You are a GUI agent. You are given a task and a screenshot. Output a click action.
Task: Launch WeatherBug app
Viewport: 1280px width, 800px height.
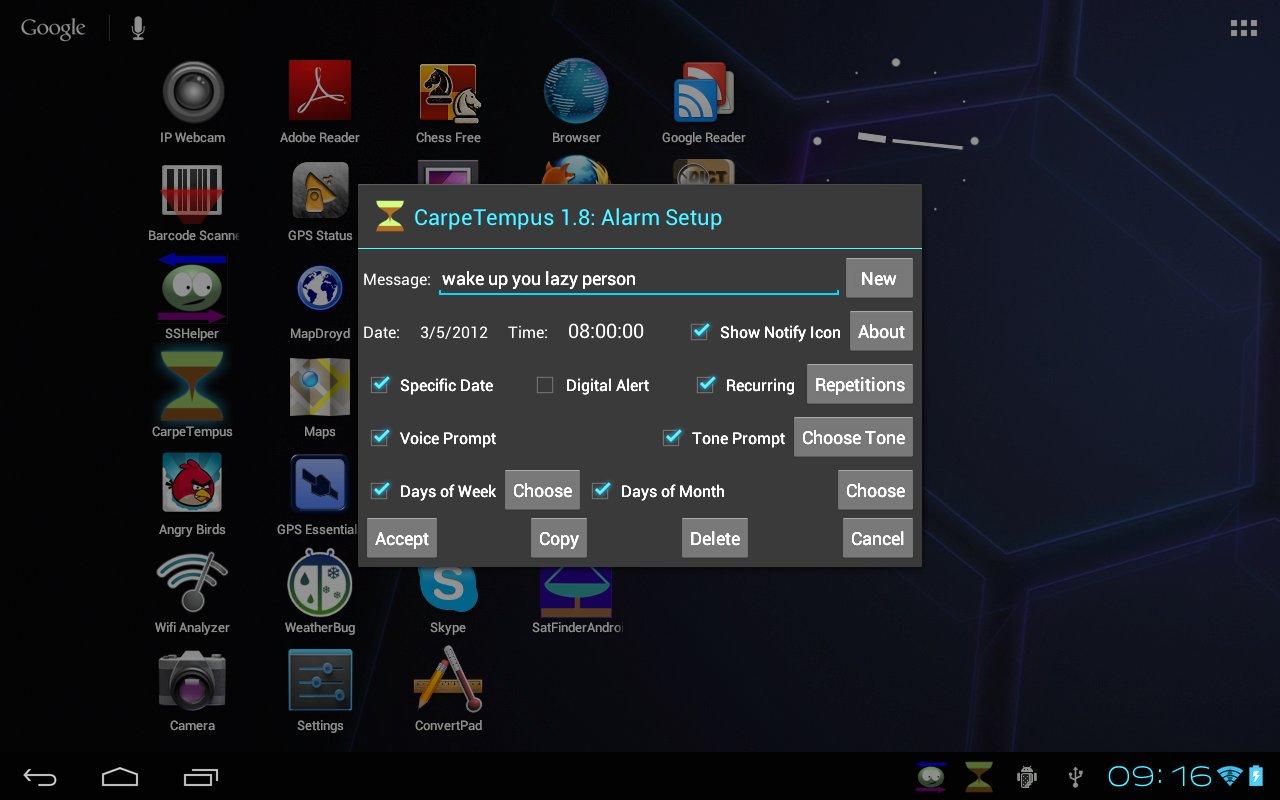click(x=320, y=592)
